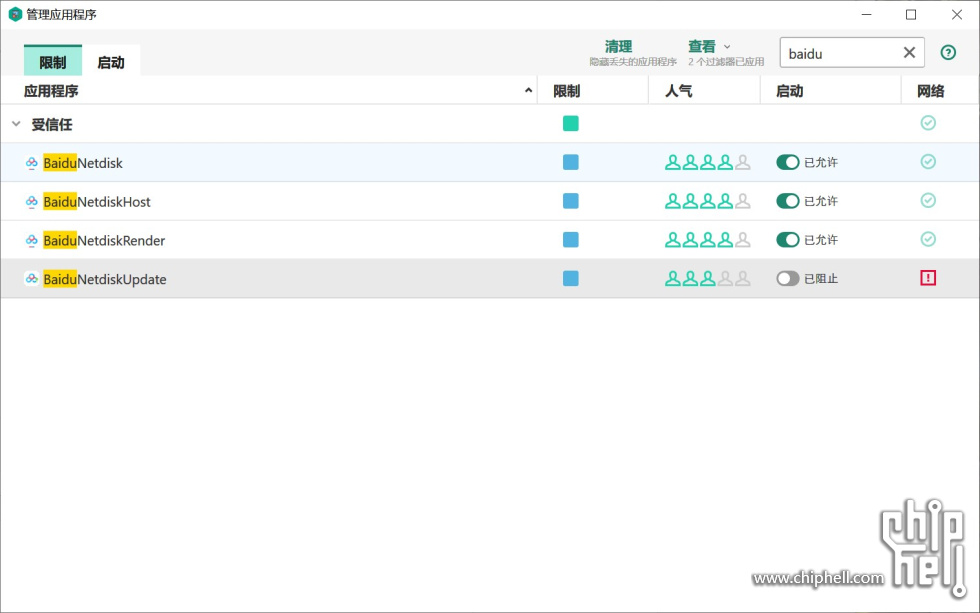Click the 清理 button
The image size is (980, 613).
(618, 47)
